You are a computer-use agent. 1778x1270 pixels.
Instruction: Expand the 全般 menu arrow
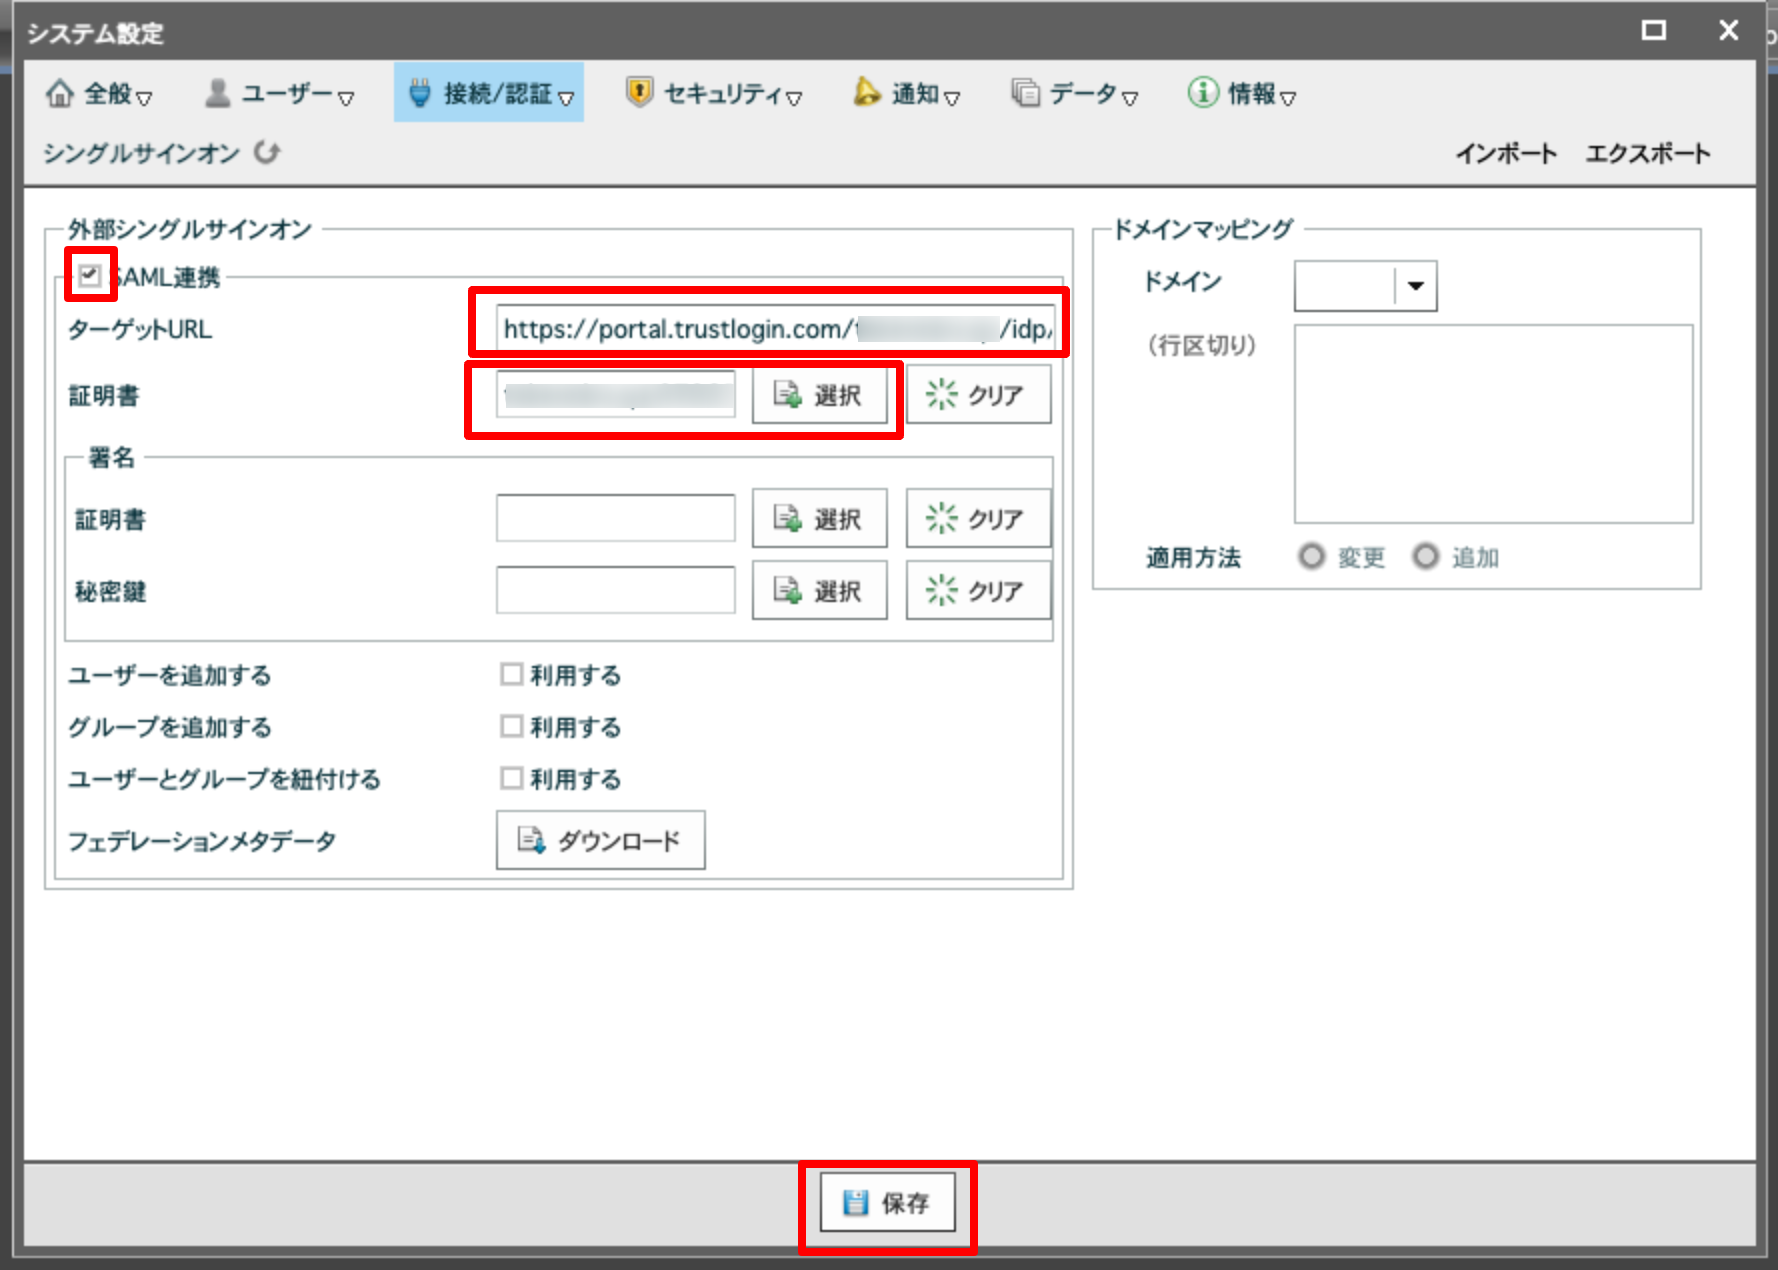pos(144,98)
